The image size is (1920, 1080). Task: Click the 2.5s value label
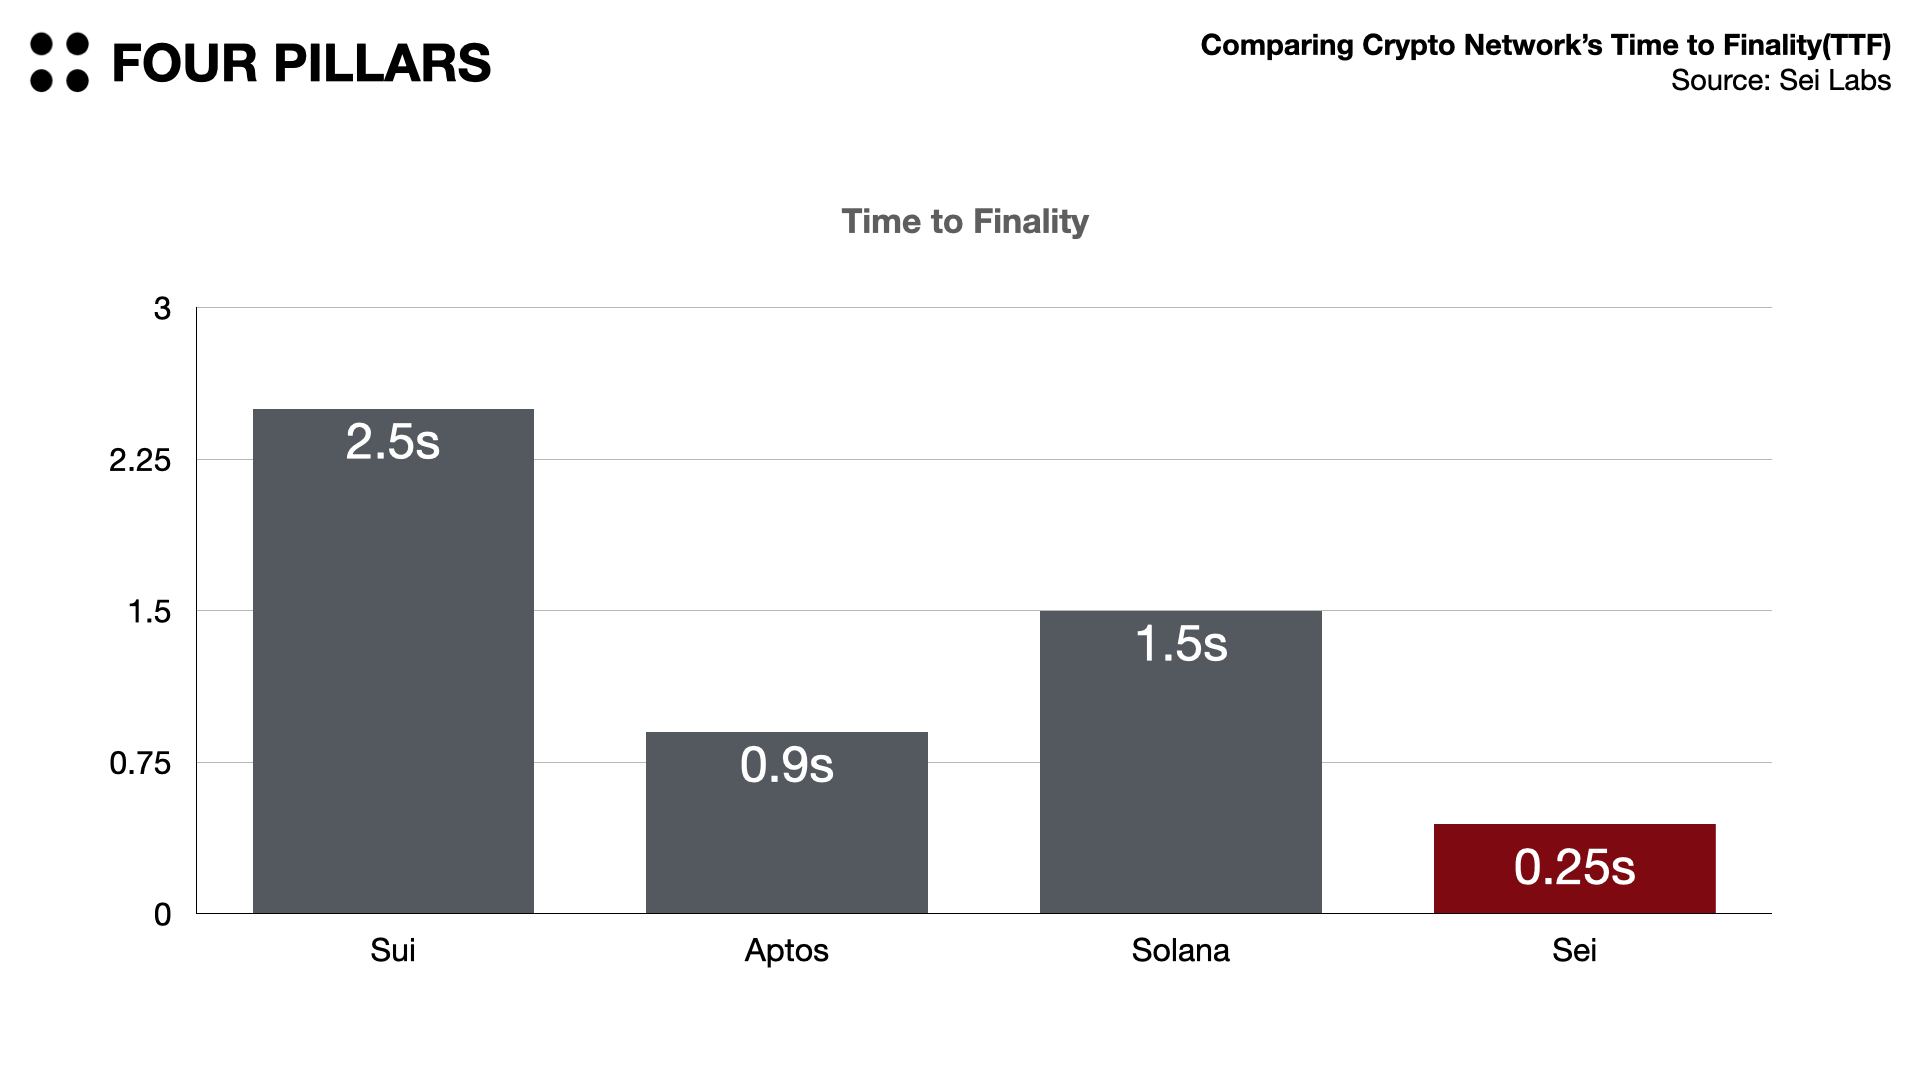coord(393,442)
